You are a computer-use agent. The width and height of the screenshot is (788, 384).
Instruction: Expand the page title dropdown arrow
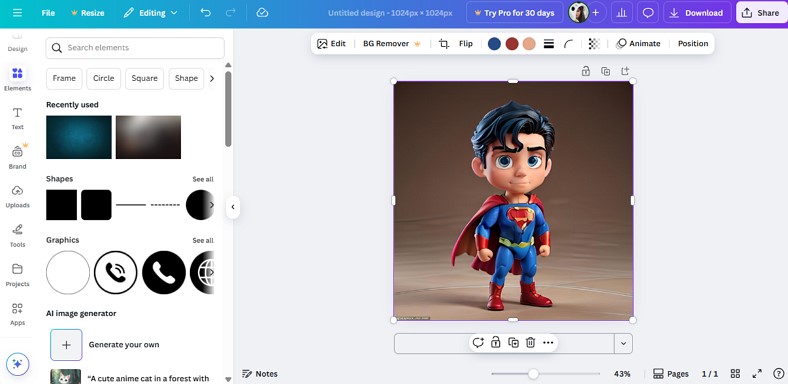click(x=623, y=344)
